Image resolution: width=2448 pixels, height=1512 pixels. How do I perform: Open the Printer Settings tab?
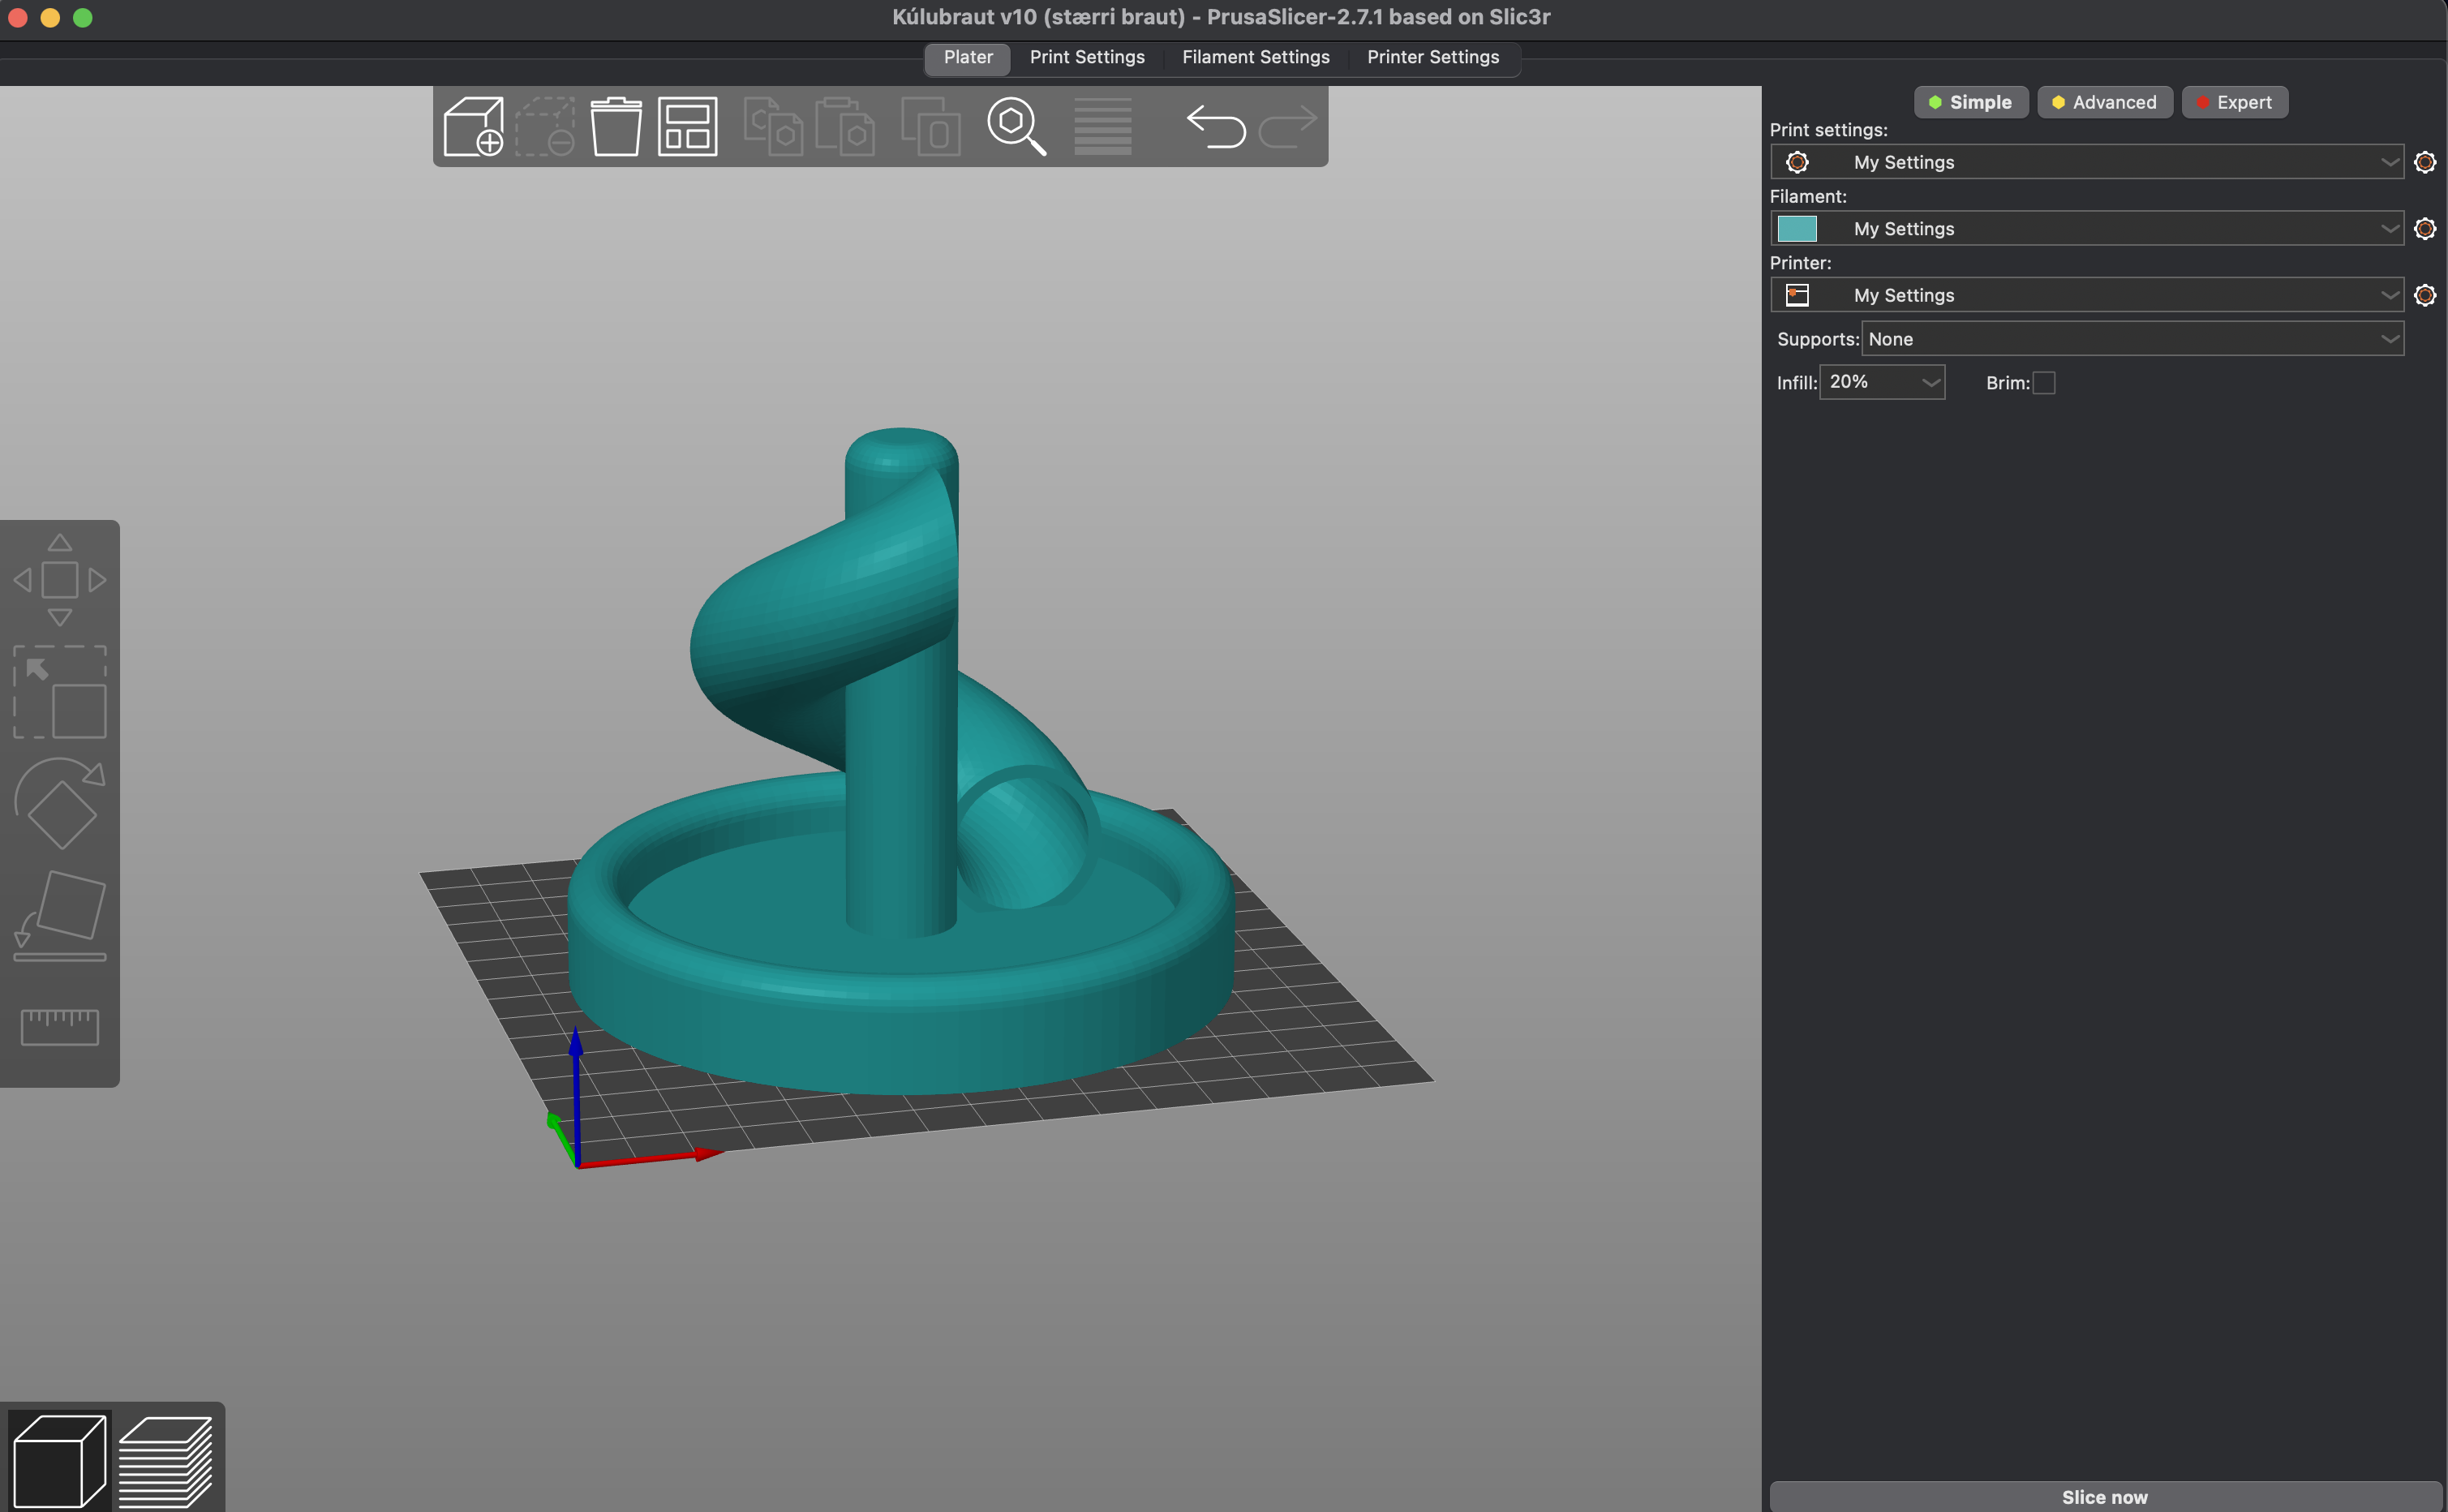tap(1433, 57)
